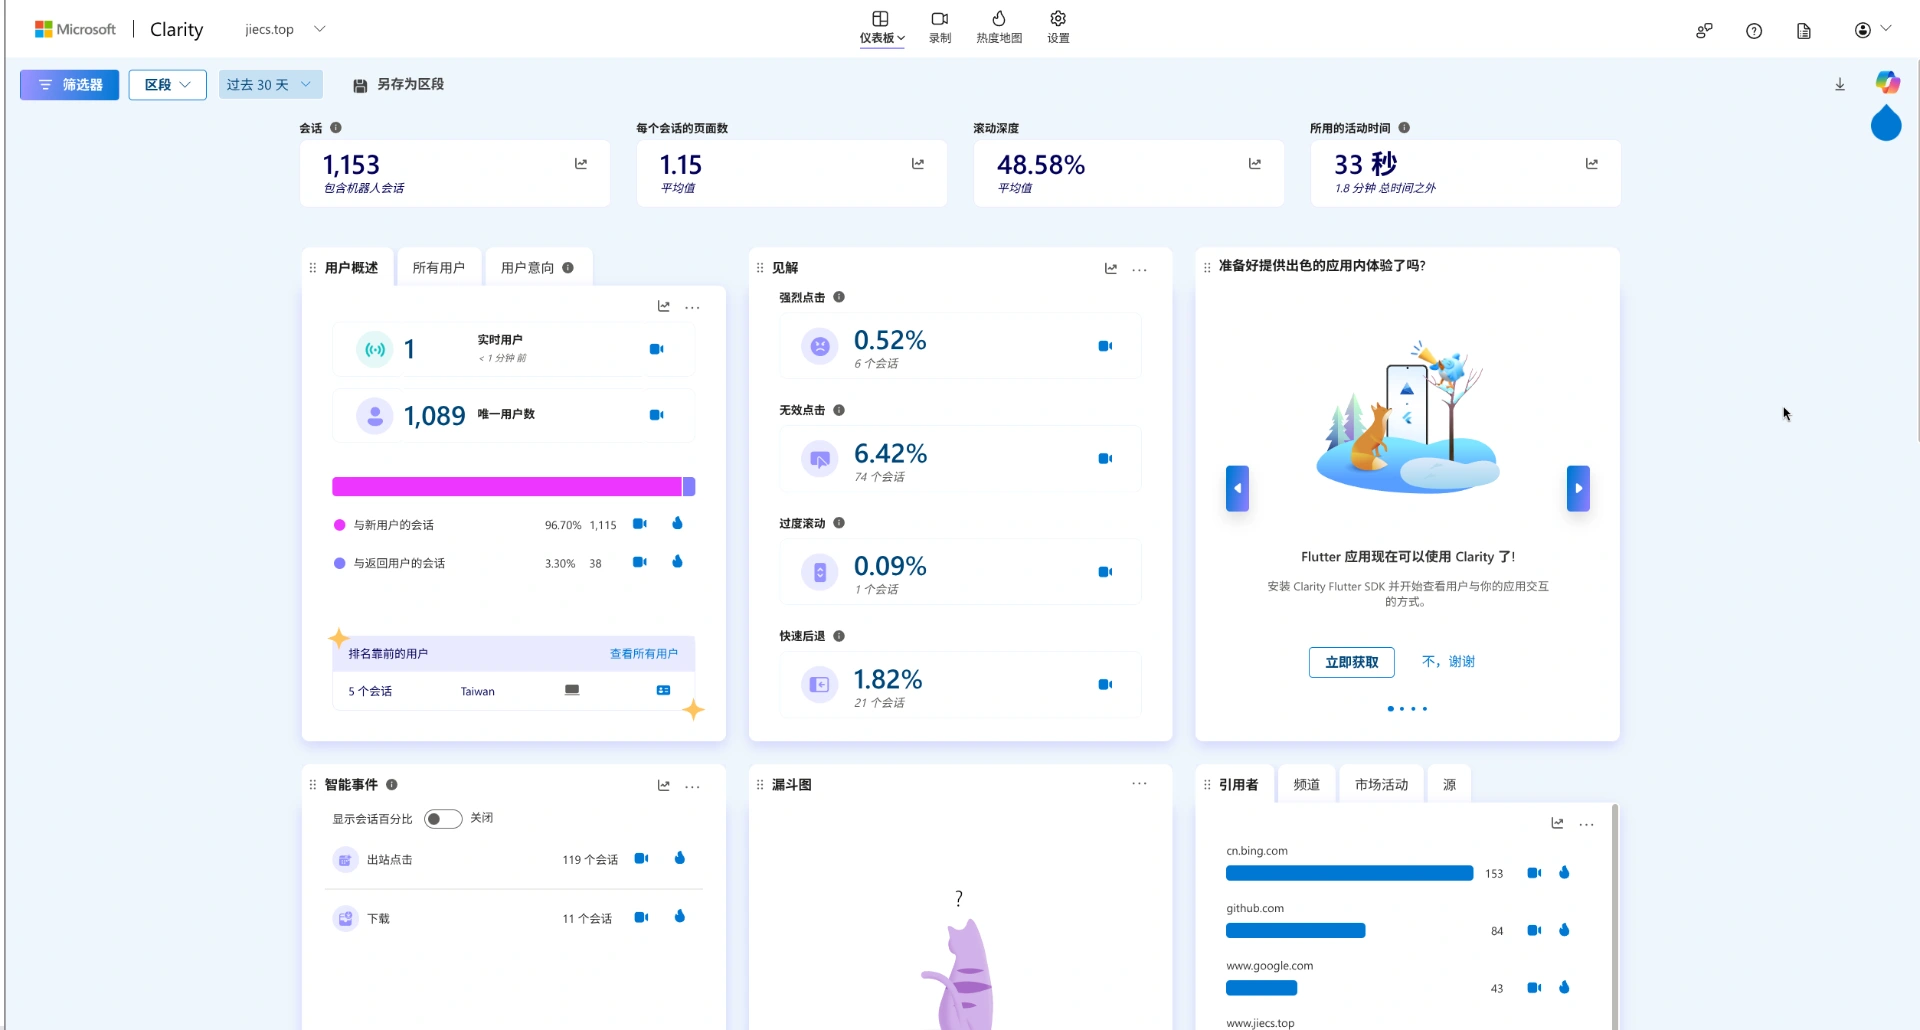This screenshot has width=1920, height=1030.
Task: Switch to the 市场活动 tab in 引用者
Action: (1379, 784)
